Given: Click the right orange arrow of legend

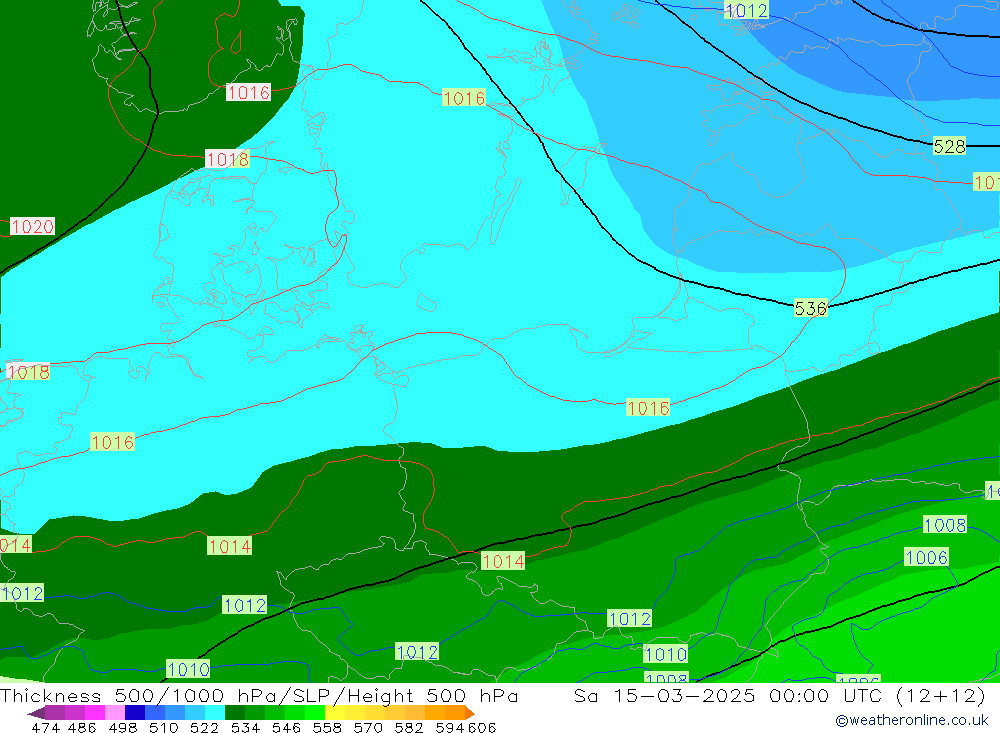Looking at the screenshot, I should (x=470, y=712).
